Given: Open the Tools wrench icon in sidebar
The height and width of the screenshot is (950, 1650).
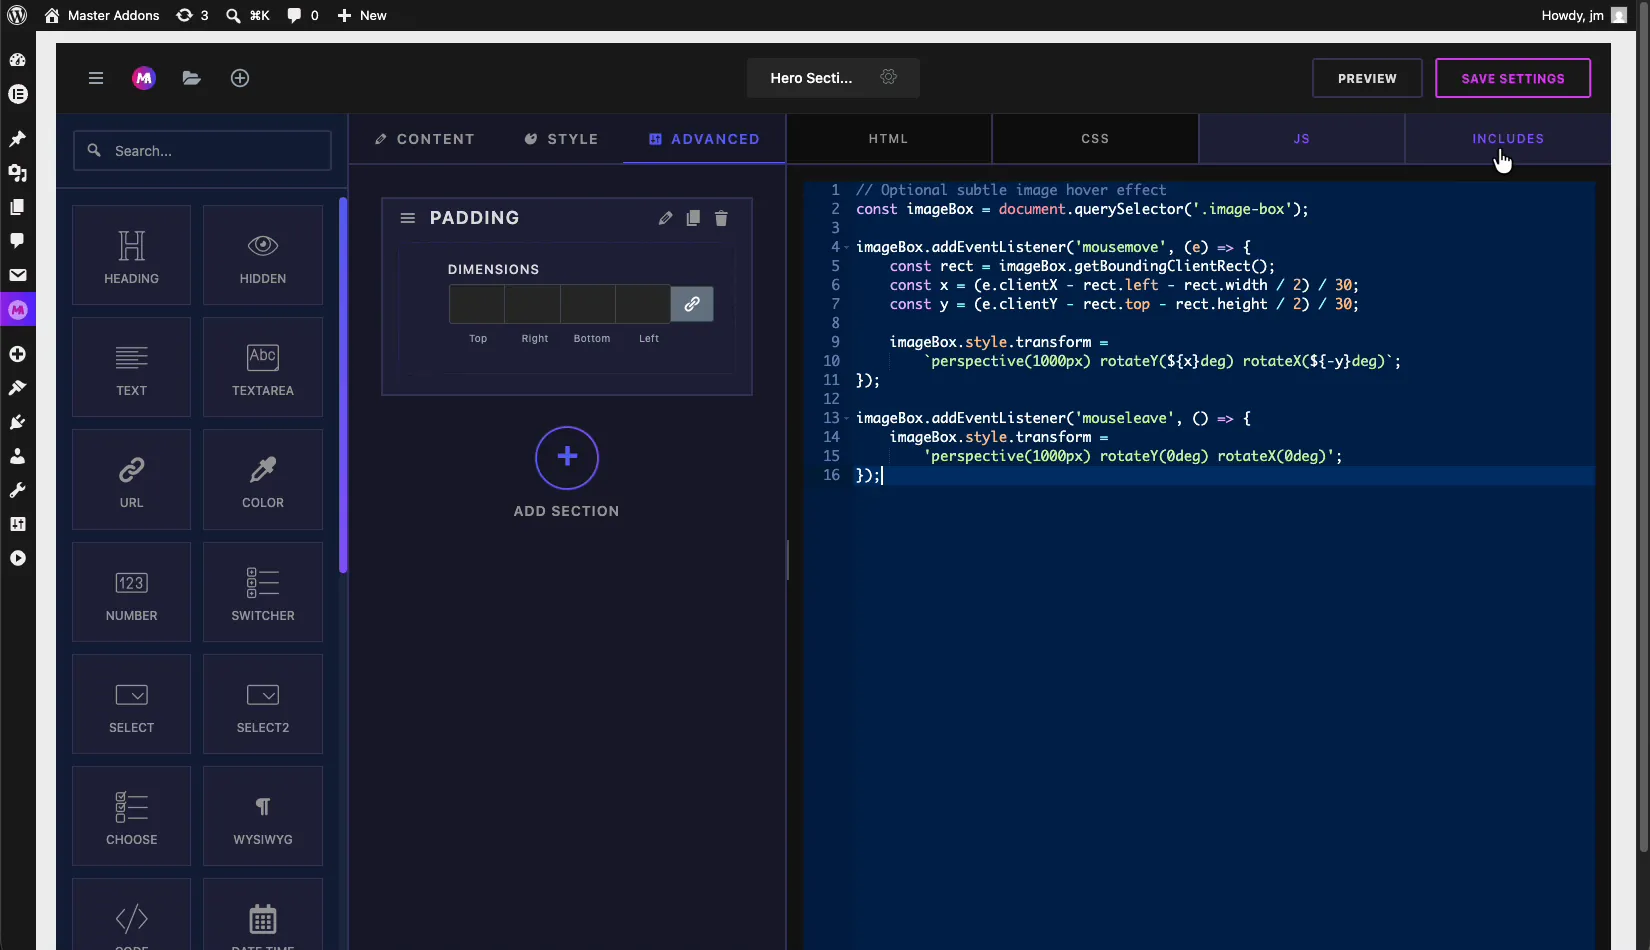Looking at the screenshot, I should click(17, 490).
